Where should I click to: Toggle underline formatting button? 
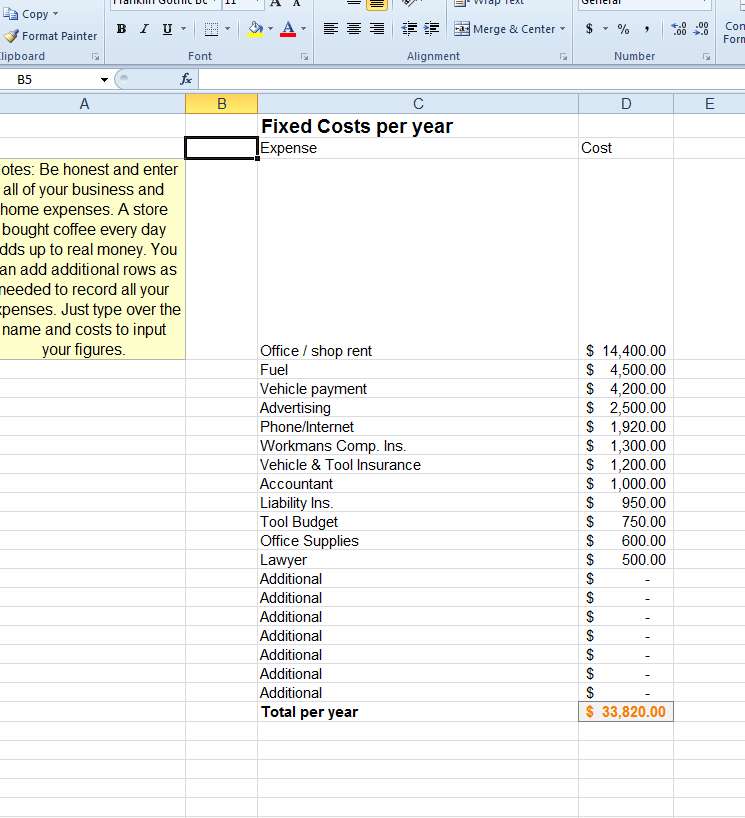166,29
